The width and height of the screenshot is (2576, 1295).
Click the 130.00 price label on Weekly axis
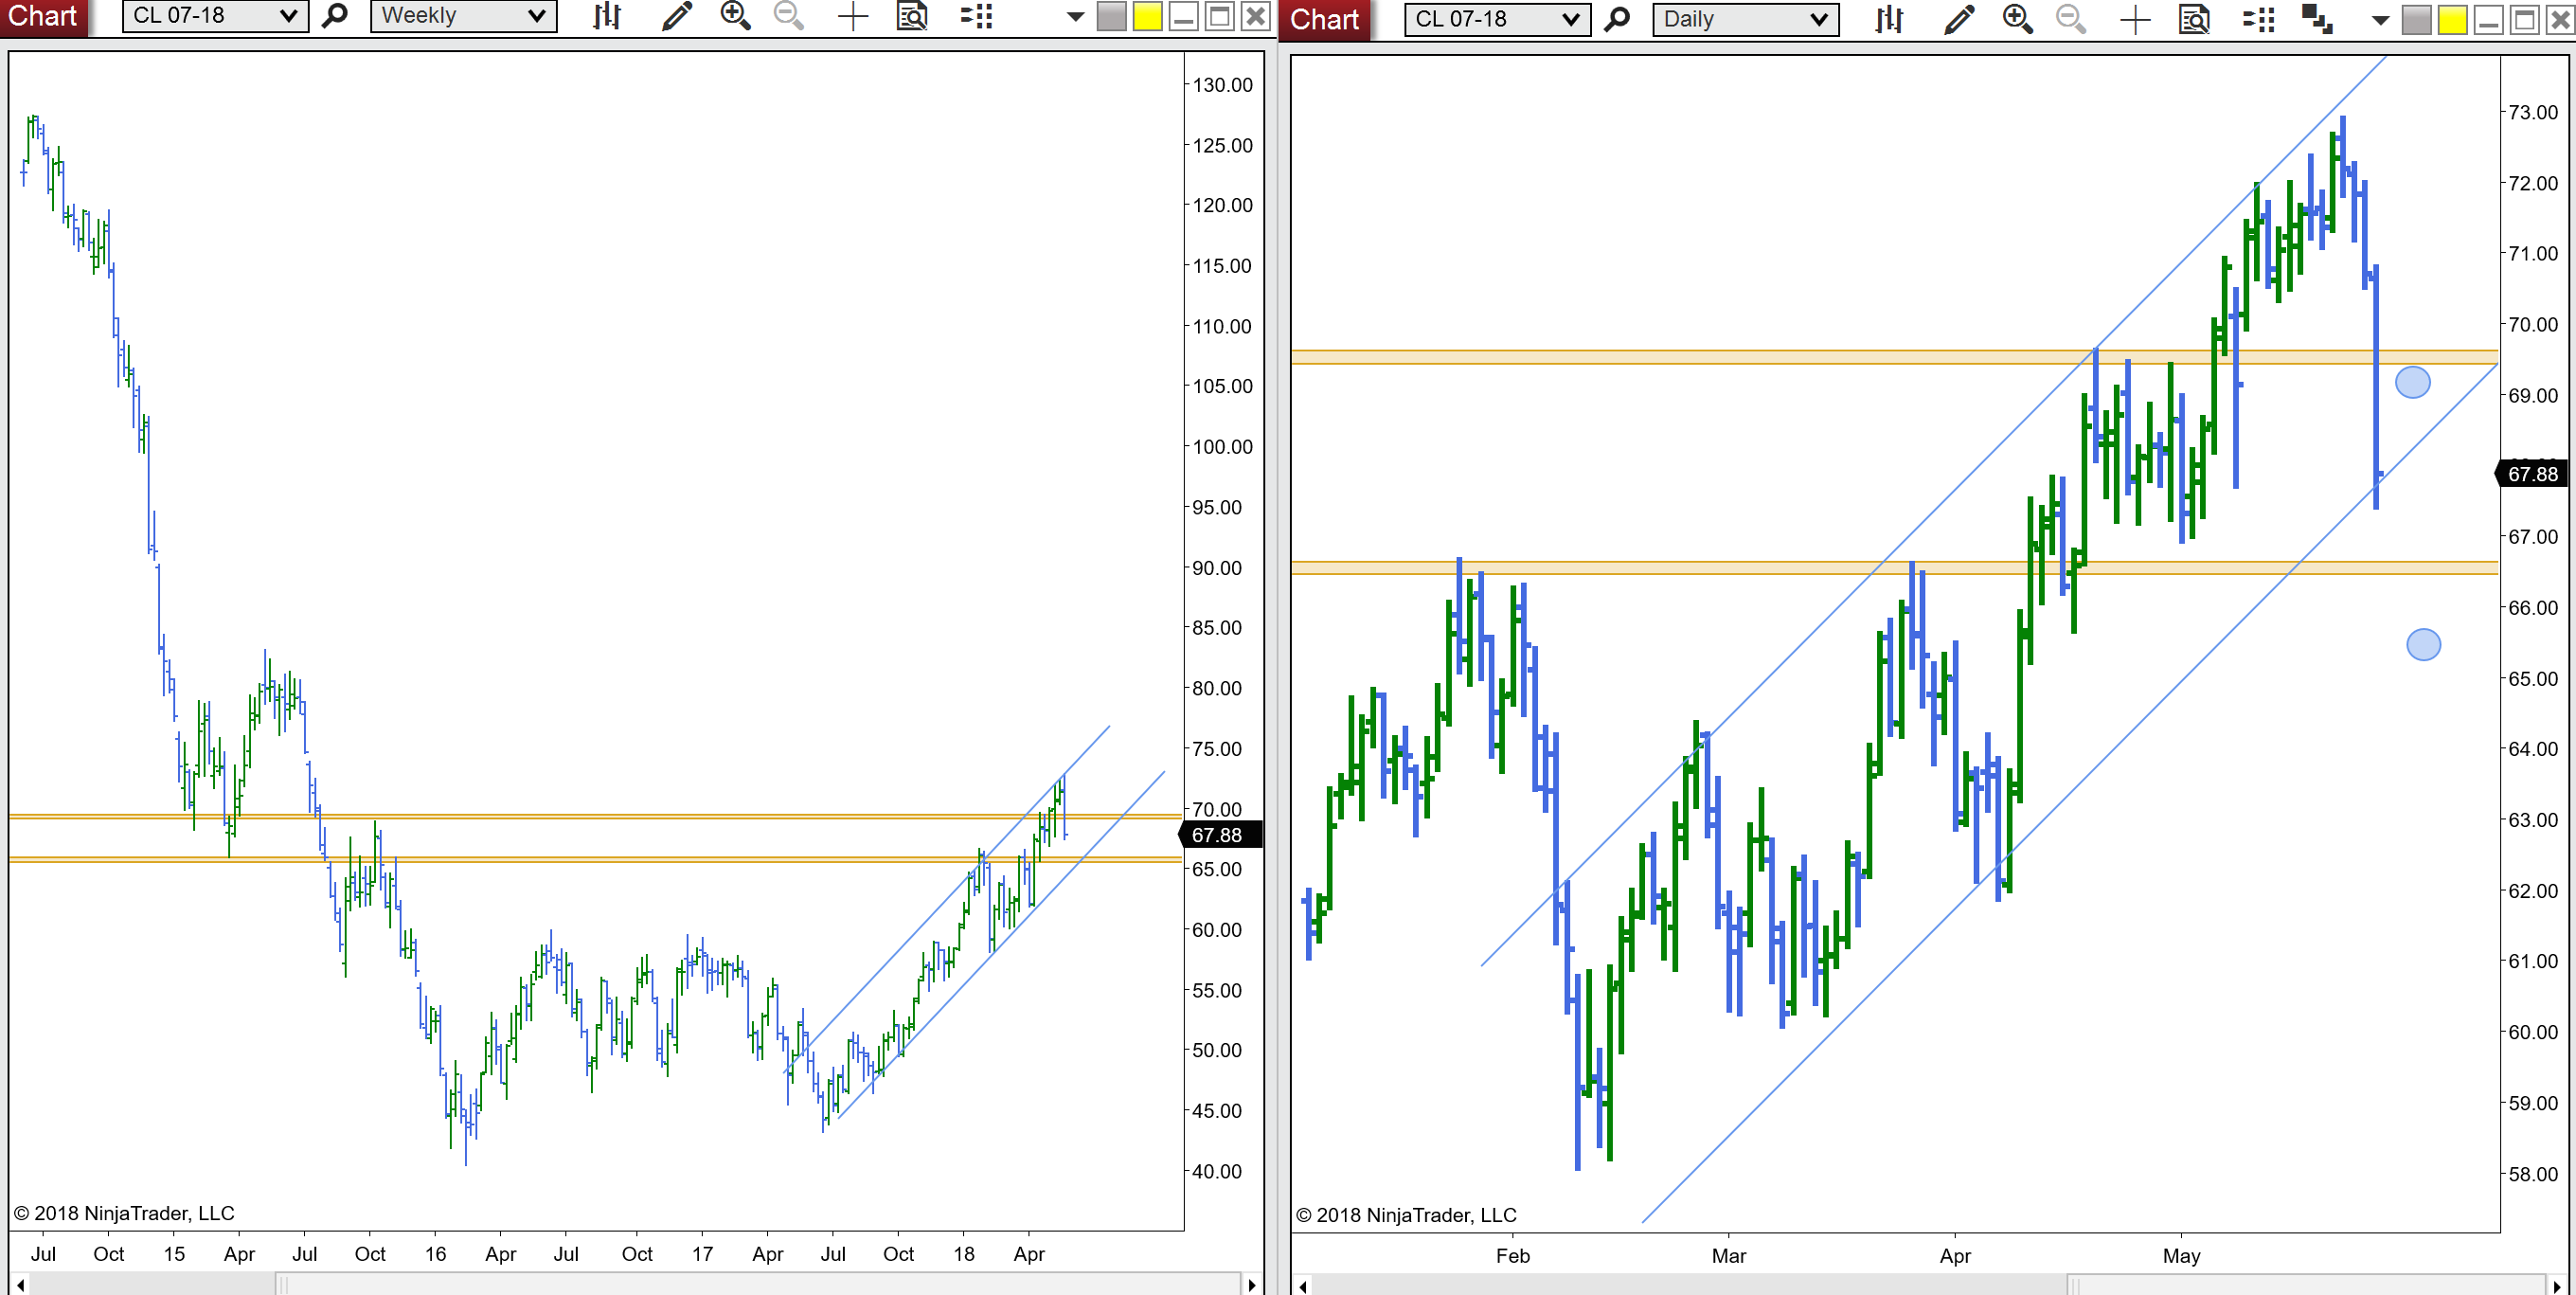click(1222, 85)
